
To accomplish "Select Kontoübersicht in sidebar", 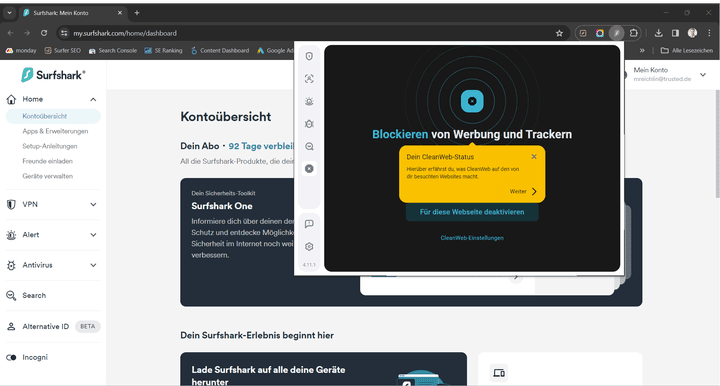I will tap(53, 116).
